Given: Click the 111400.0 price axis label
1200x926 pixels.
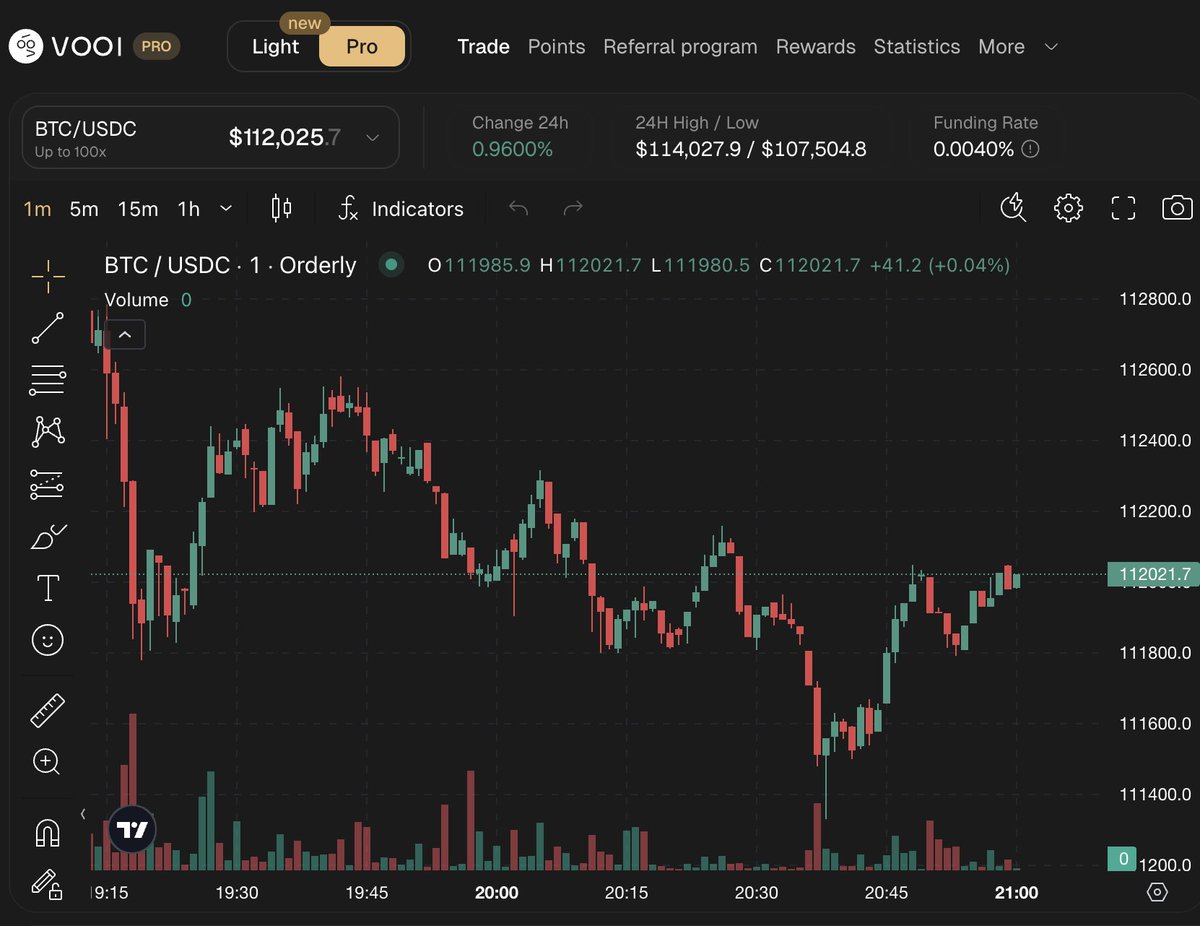Looking at the screenshot, I should [1155, 794].
